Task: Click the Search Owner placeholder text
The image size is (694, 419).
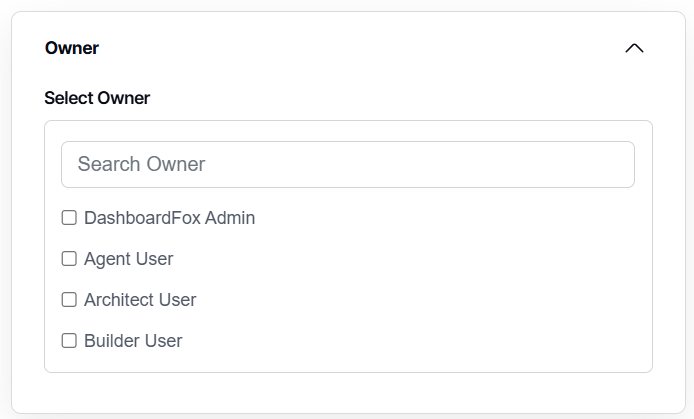Action: pos(141,164)
